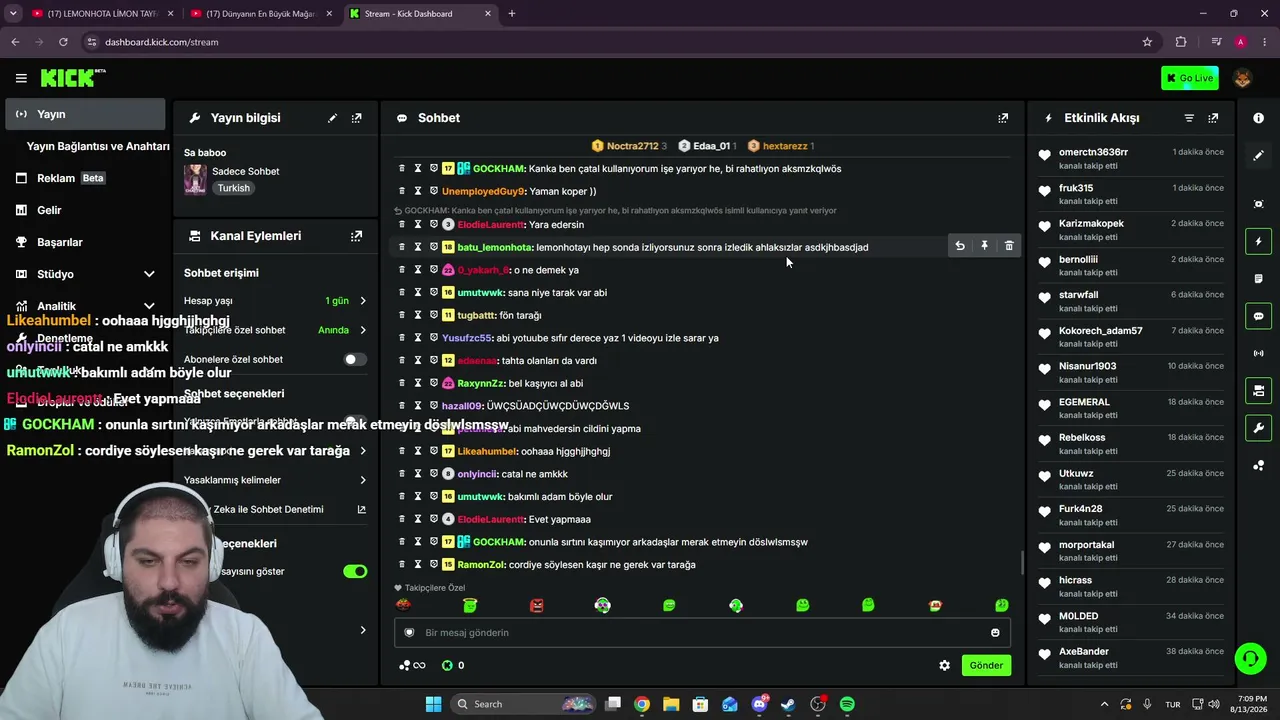Viewport: 1280px width, 720px height.
Task: Toggle the wrench icon in right sidebar
Action: [x=1258, y=428]
